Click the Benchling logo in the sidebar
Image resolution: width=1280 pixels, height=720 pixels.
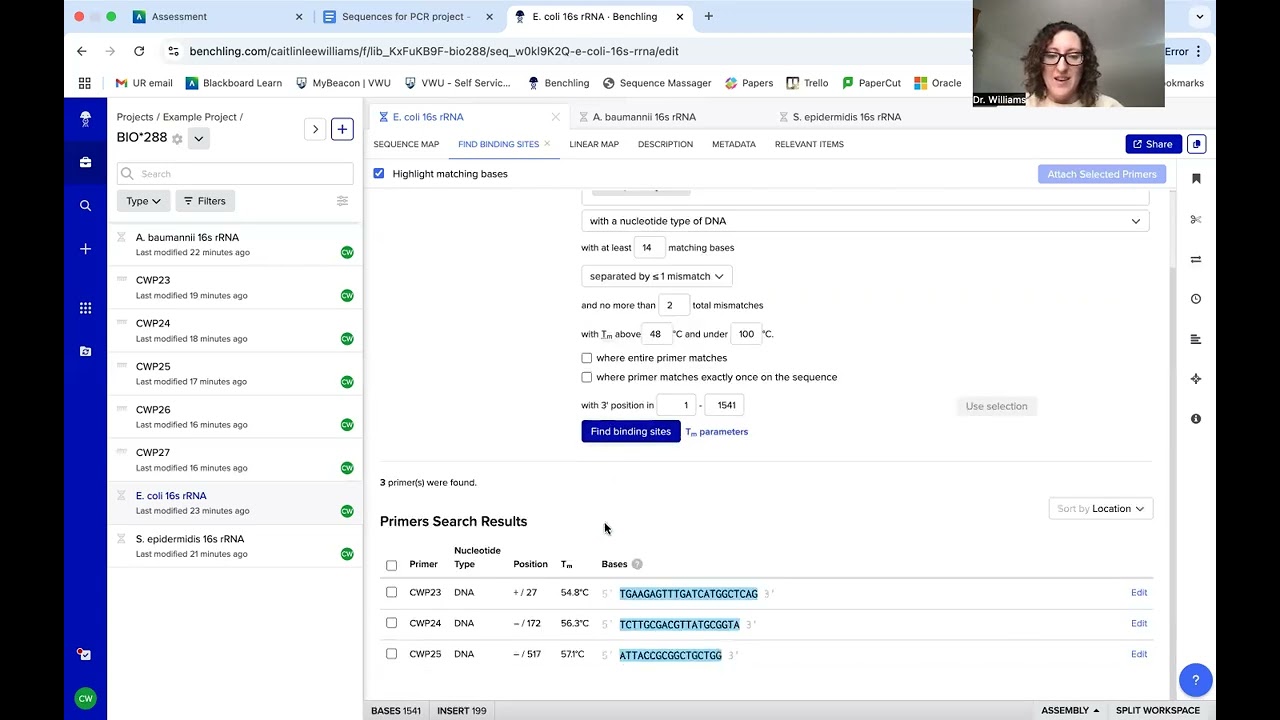pos(85,119)
